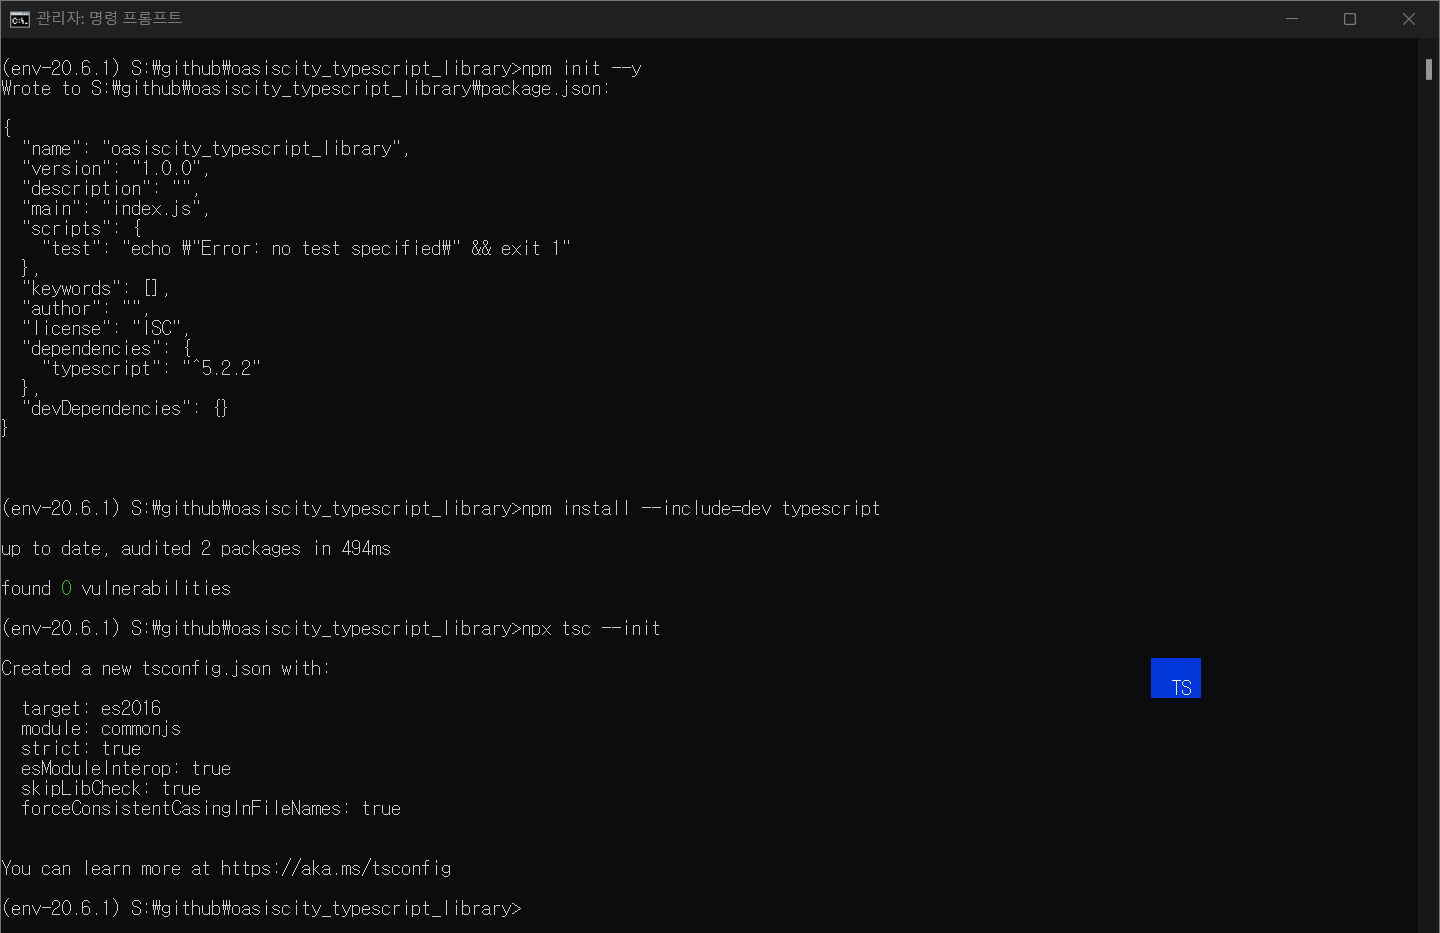The height and width of the screenshot is (933, 1440).
Task: Click the 'npm init --y' command text
Action: click(x=582, y=68)
